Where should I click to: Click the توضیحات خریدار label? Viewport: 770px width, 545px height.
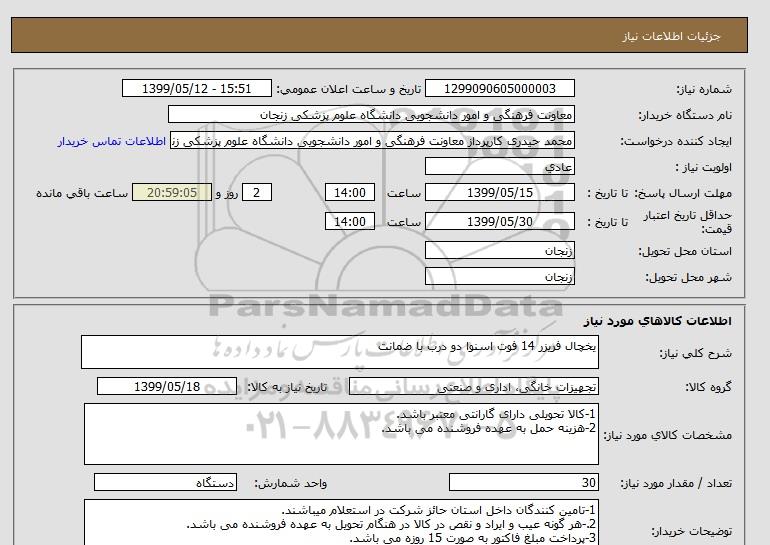691,531
